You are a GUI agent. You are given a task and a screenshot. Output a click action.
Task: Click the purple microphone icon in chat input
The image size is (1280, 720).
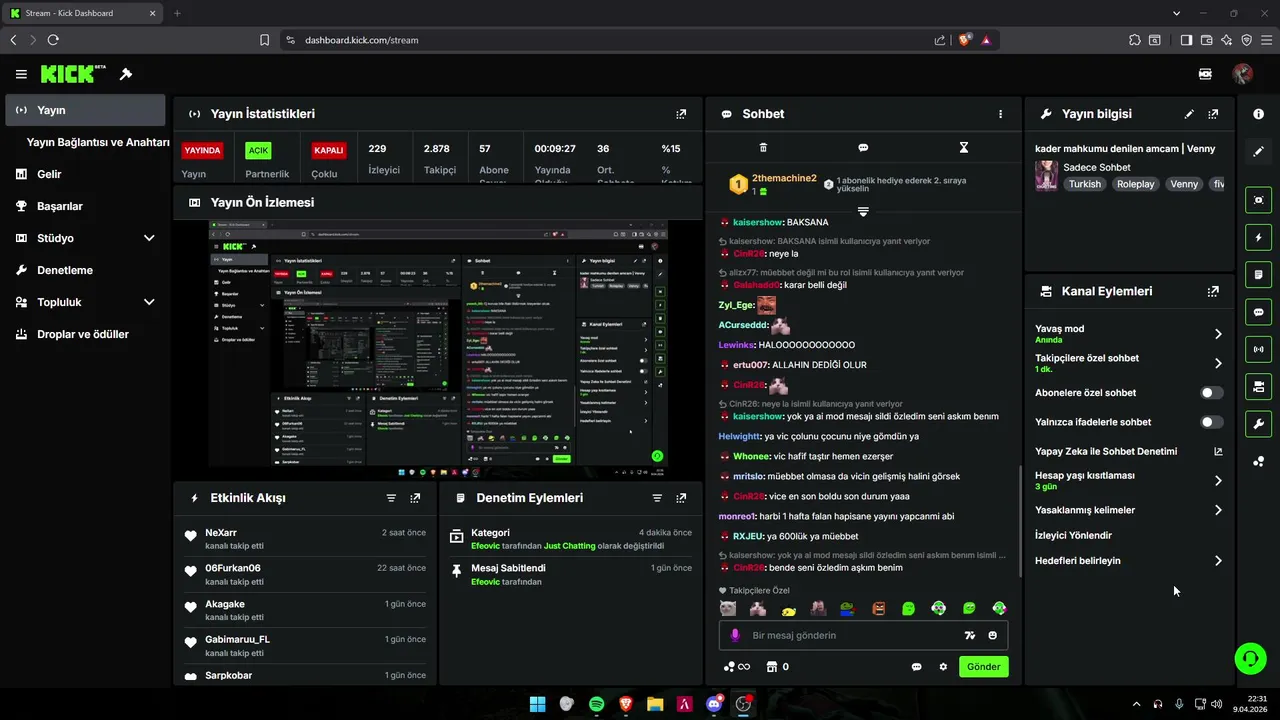[x=735, y=635]
